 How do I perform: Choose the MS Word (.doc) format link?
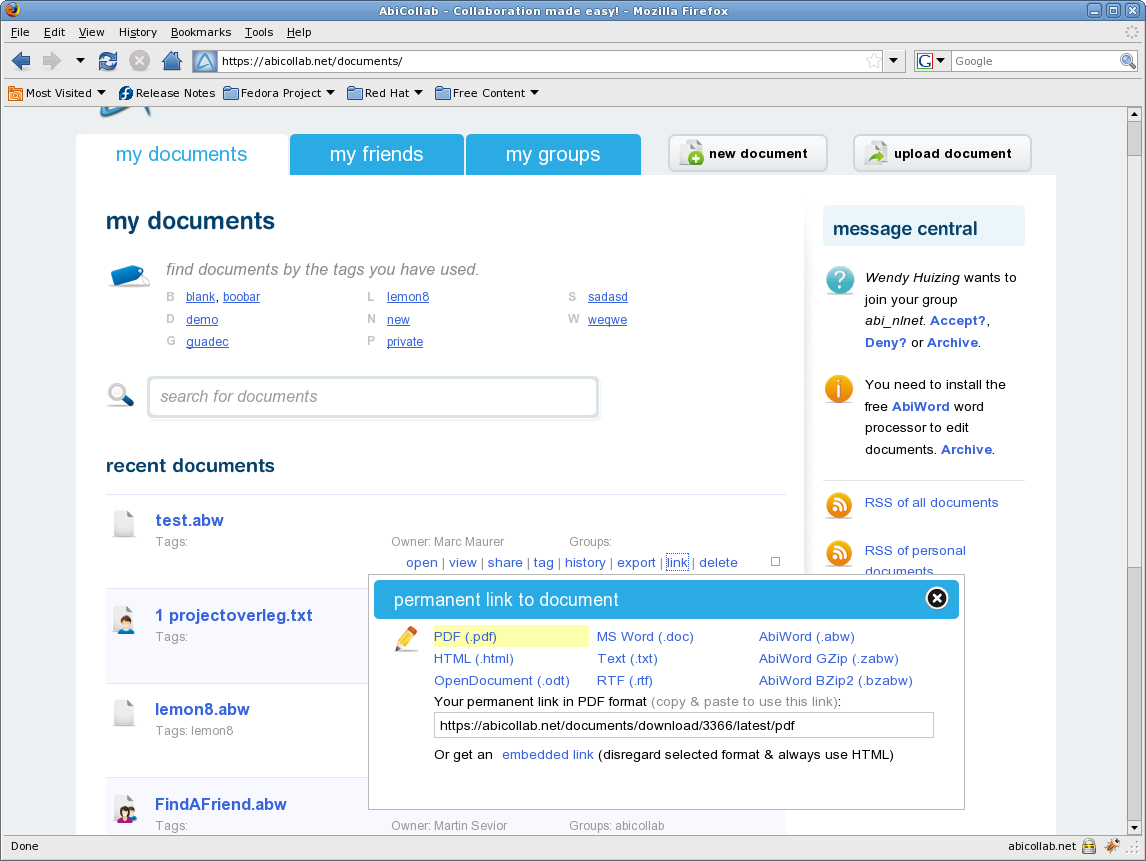point(645,637)
